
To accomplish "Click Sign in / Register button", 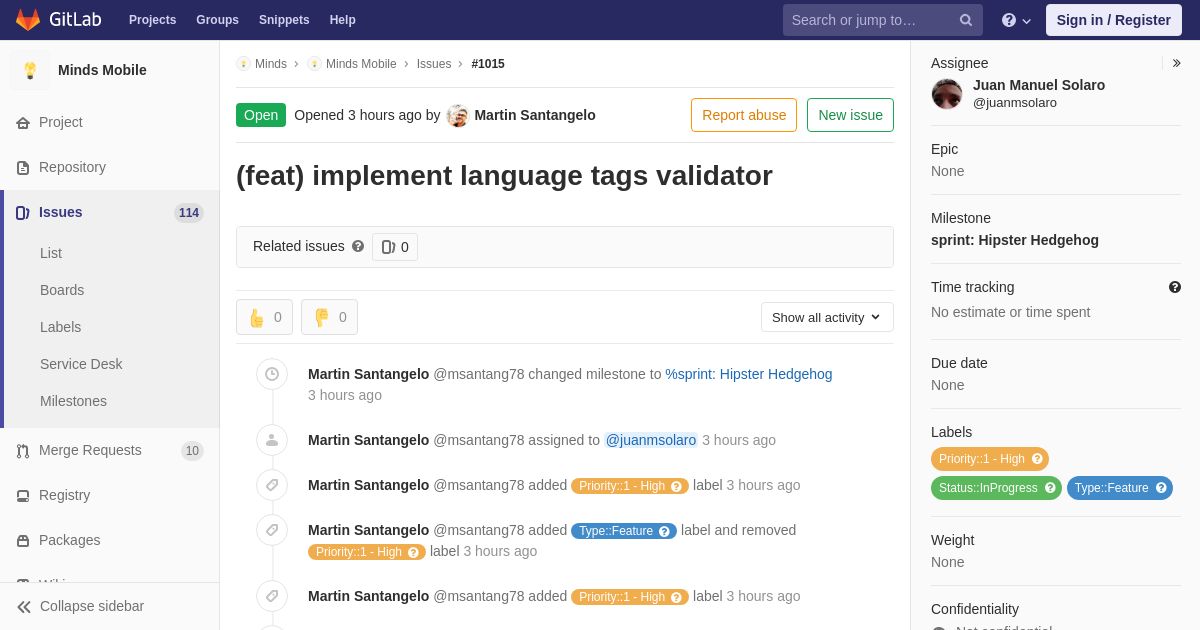I will pyautogui.click(x=1114, y=20).
